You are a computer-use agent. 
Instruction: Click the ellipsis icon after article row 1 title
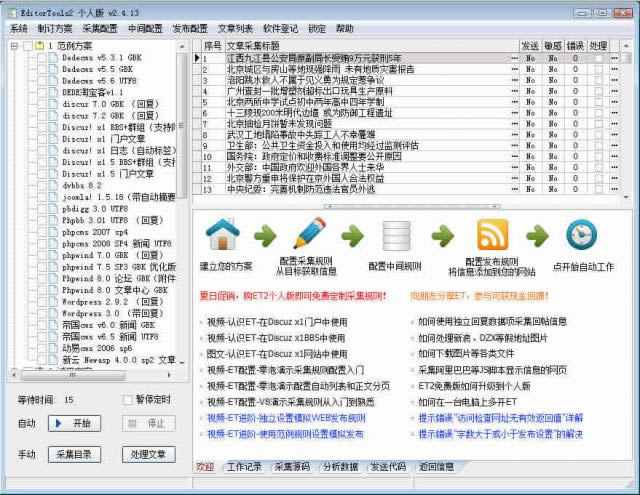click(x=514, y=58)
